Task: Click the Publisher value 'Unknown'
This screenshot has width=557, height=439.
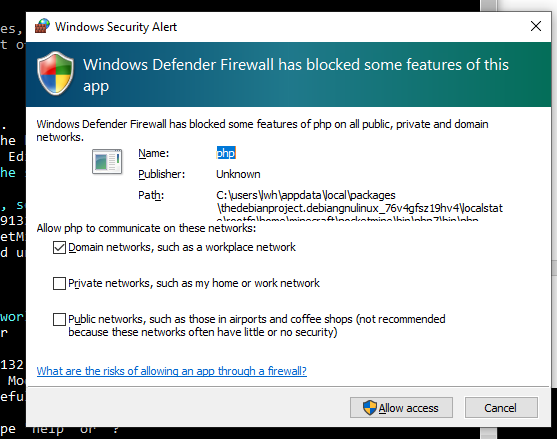Action: click(x=238, y=174)
